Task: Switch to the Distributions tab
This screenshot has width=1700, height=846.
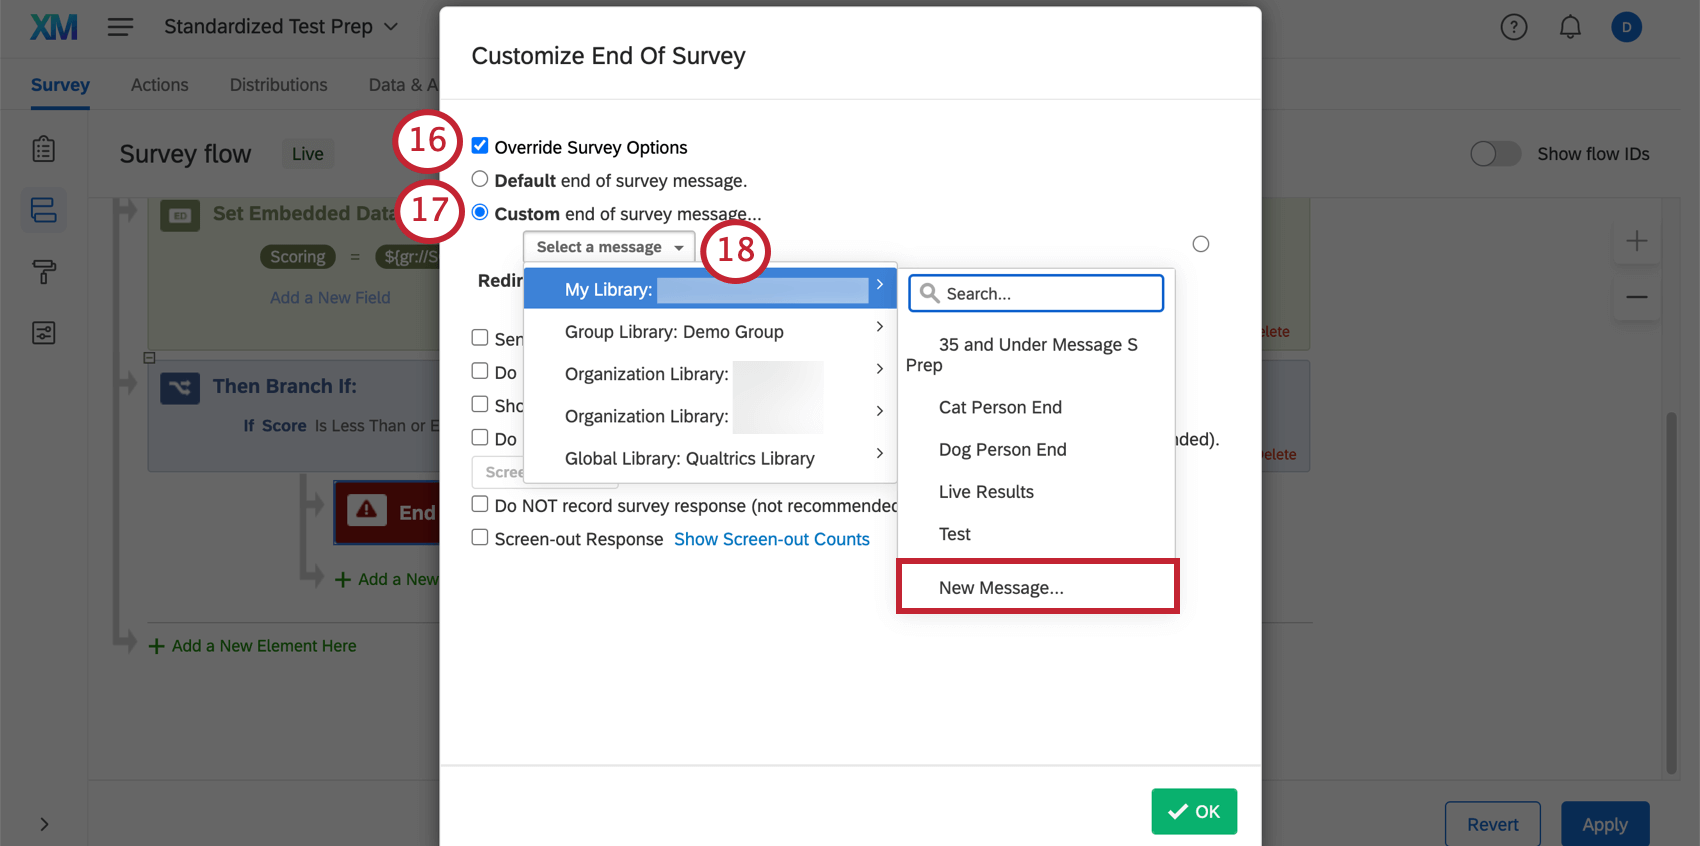Action: (x=278, y=84)
